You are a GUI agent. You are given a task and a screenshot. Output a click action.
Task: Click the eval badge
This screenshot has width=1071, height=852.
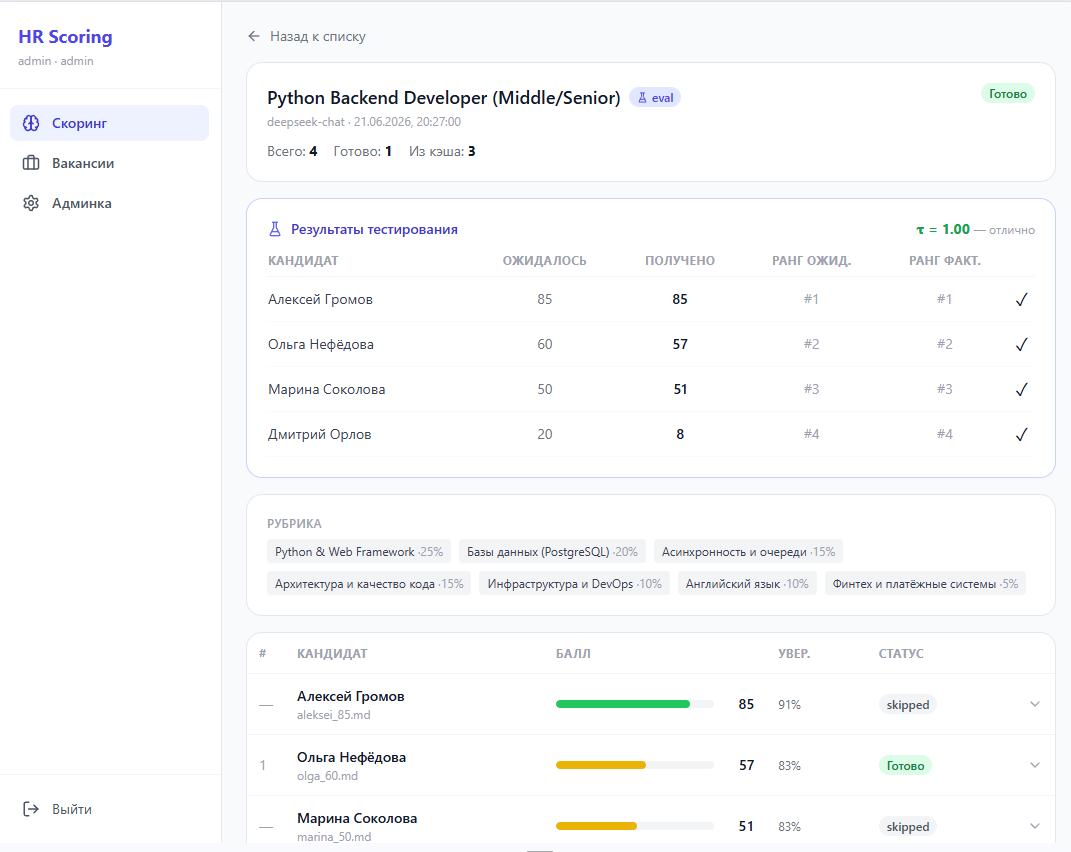point(655,98)
